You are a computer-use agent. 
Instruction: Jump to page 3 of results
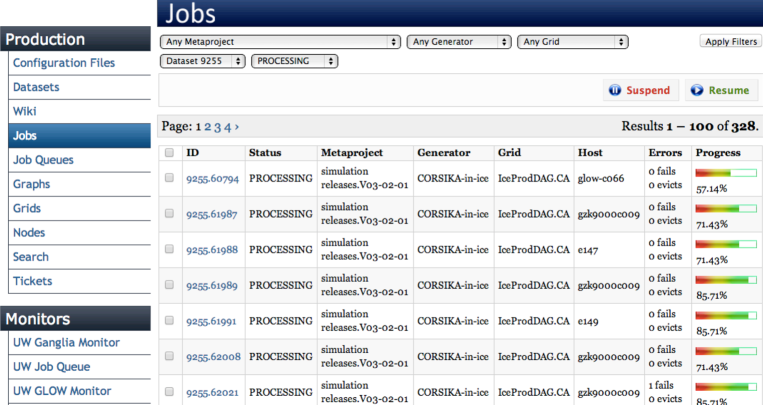pos(218,127)
